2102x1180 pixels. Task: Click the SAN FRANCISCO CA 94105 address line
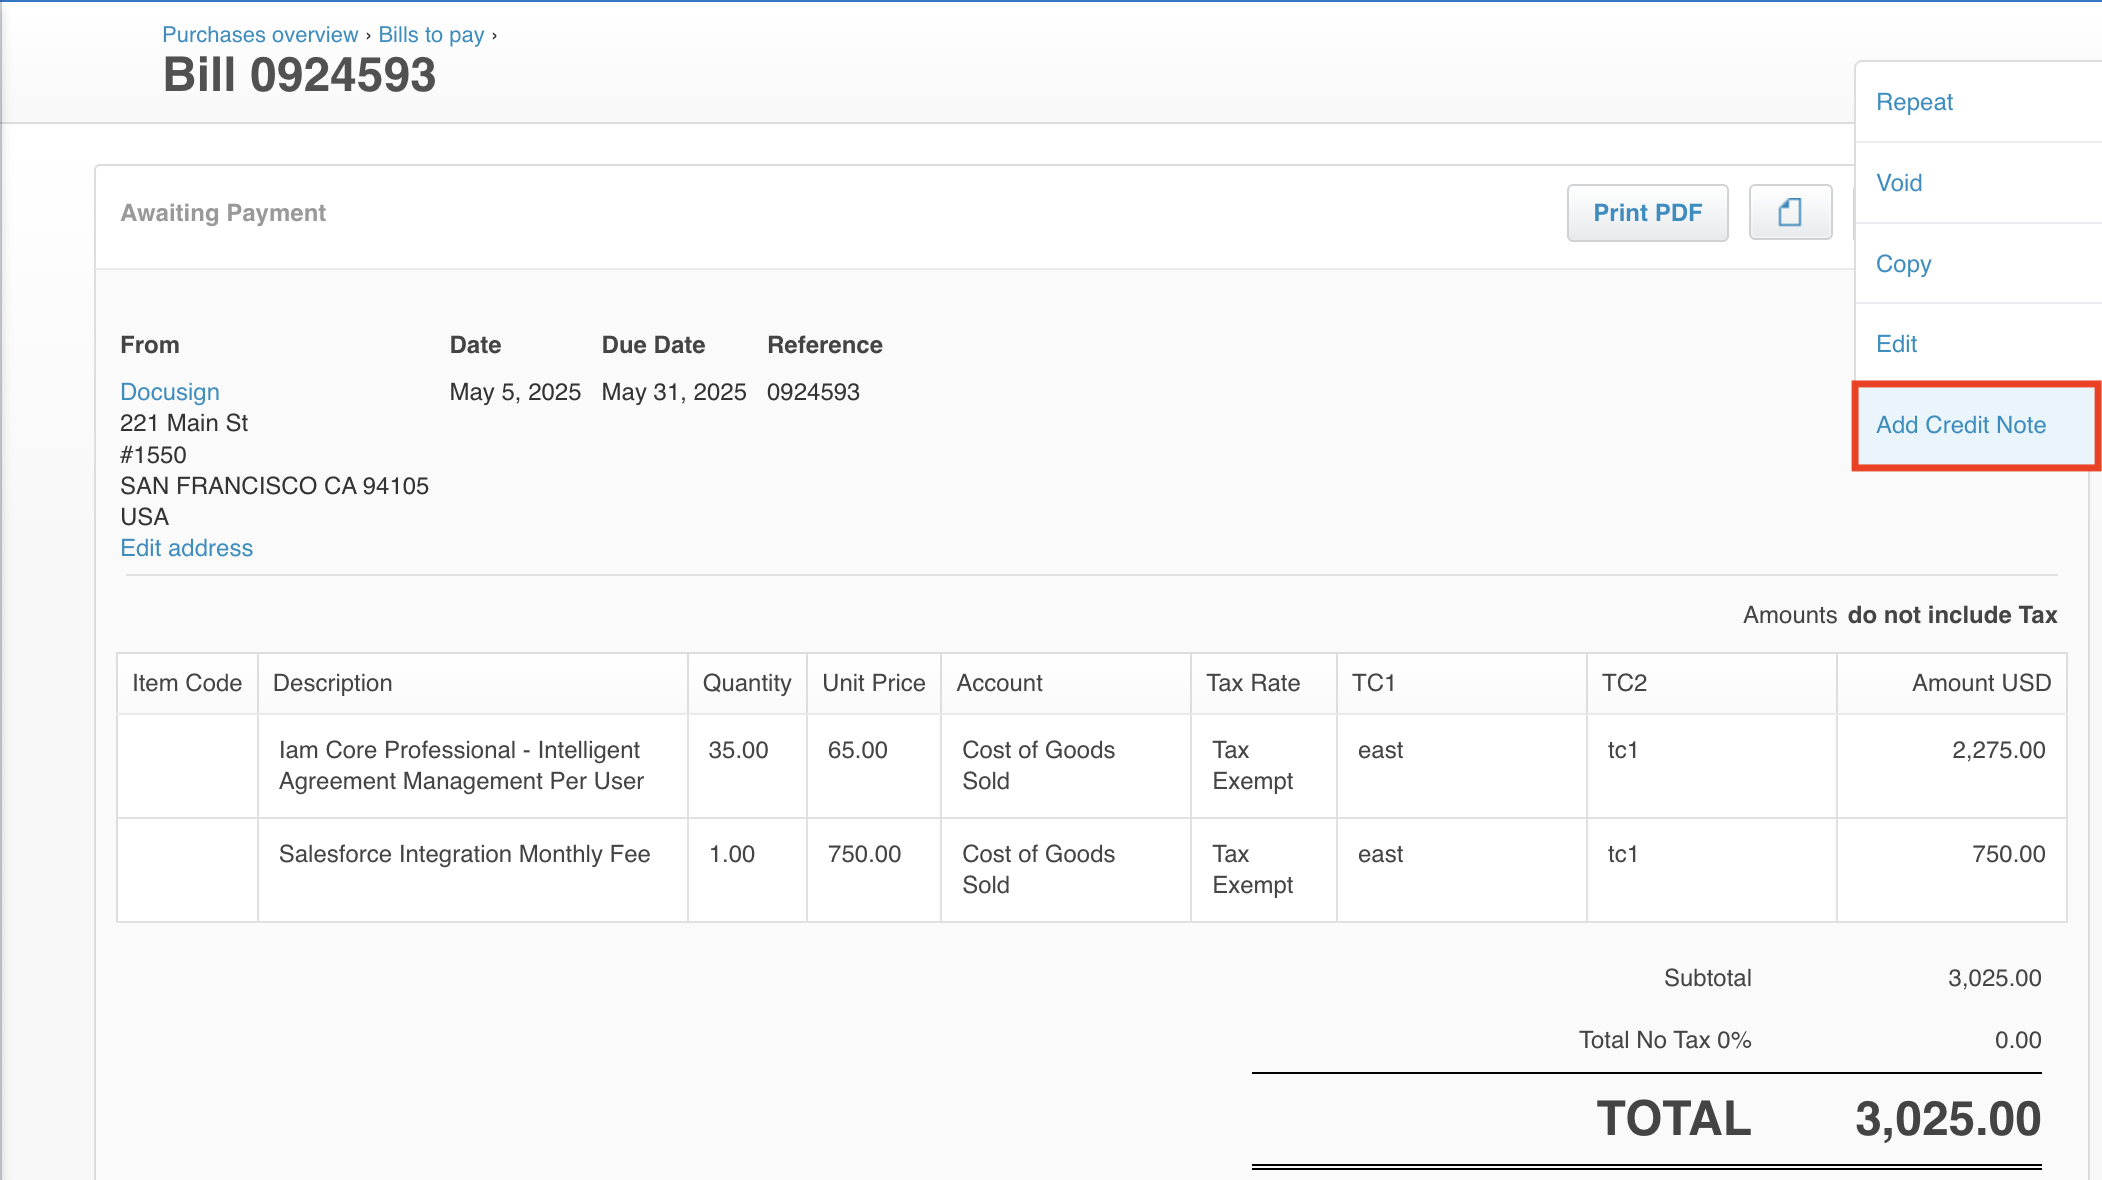pyautogui.click(x=274, y=486)
